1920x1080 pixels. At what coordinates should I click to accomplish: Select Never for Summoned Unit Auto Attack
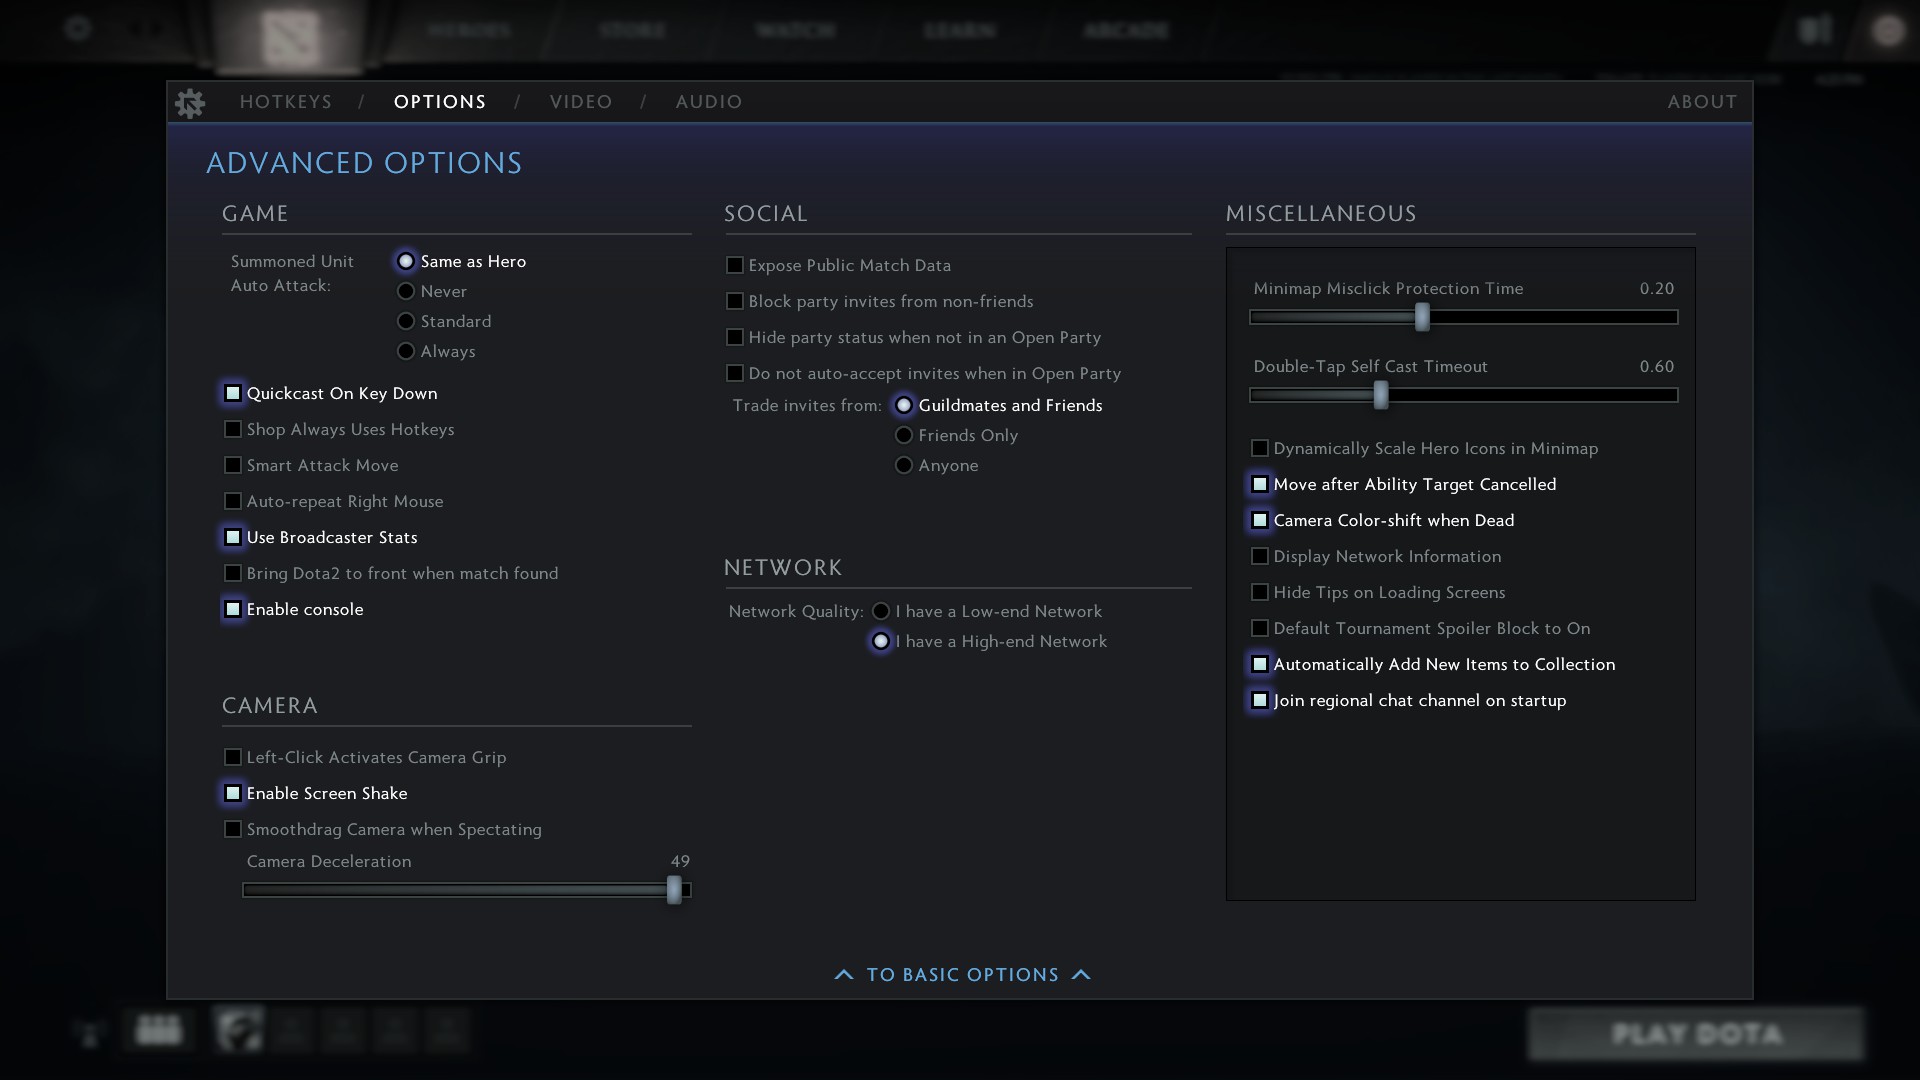pos(406,291)
